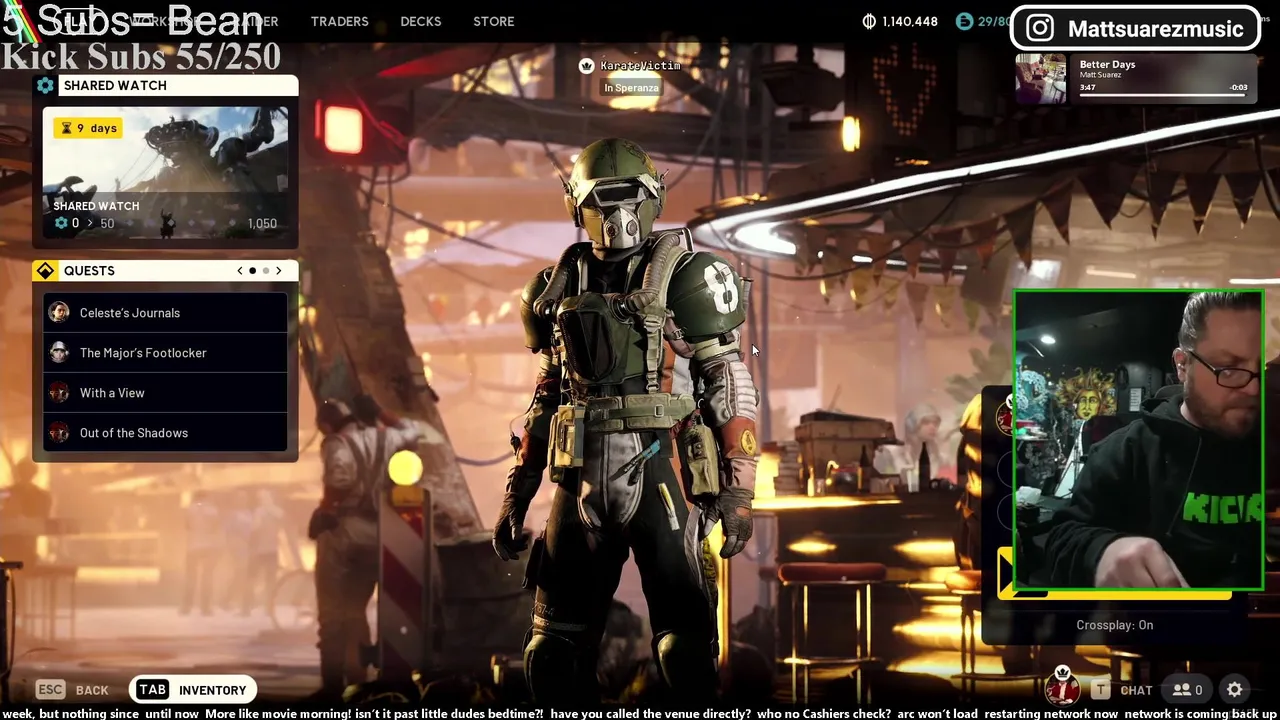Image resolution: width=1280 pixels, height=720 pixels.
Task: Click the KarateVictim player name
Action: pos(640,66)
